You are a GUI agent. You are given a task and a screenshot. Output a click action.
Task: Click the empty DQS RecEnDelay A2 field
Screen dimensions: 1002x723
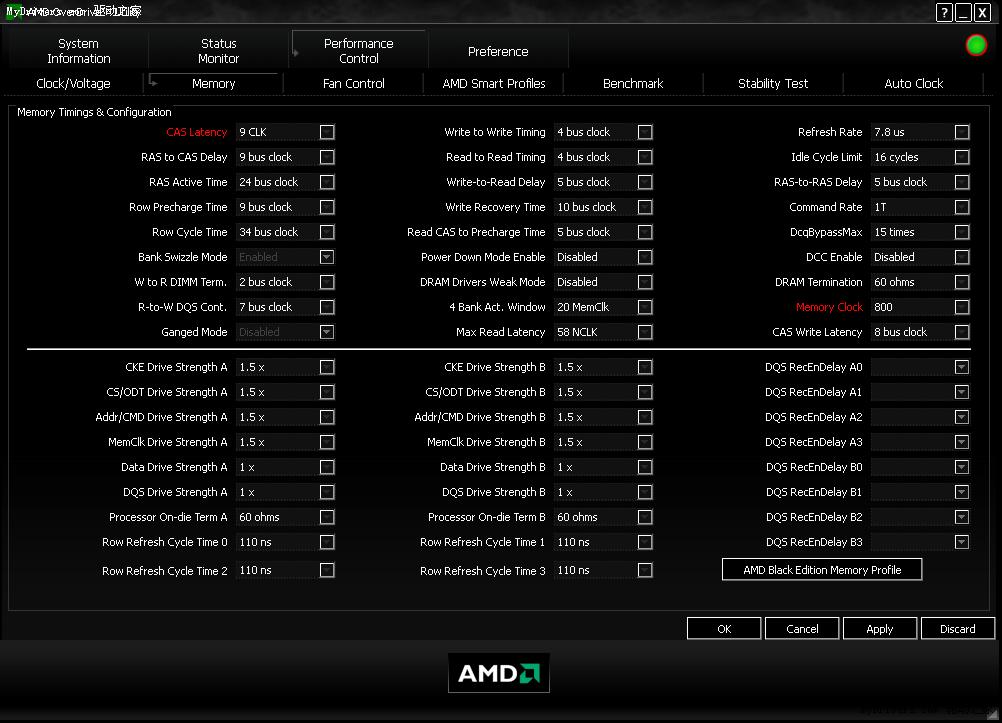(913, 417)
